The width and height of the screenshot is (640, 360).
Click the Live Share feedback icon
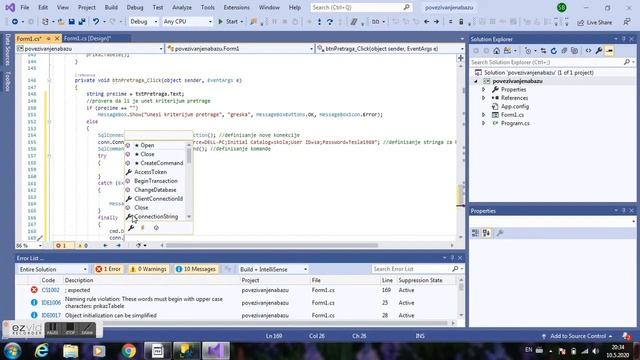pyautogui.click(x=627, y=22)
